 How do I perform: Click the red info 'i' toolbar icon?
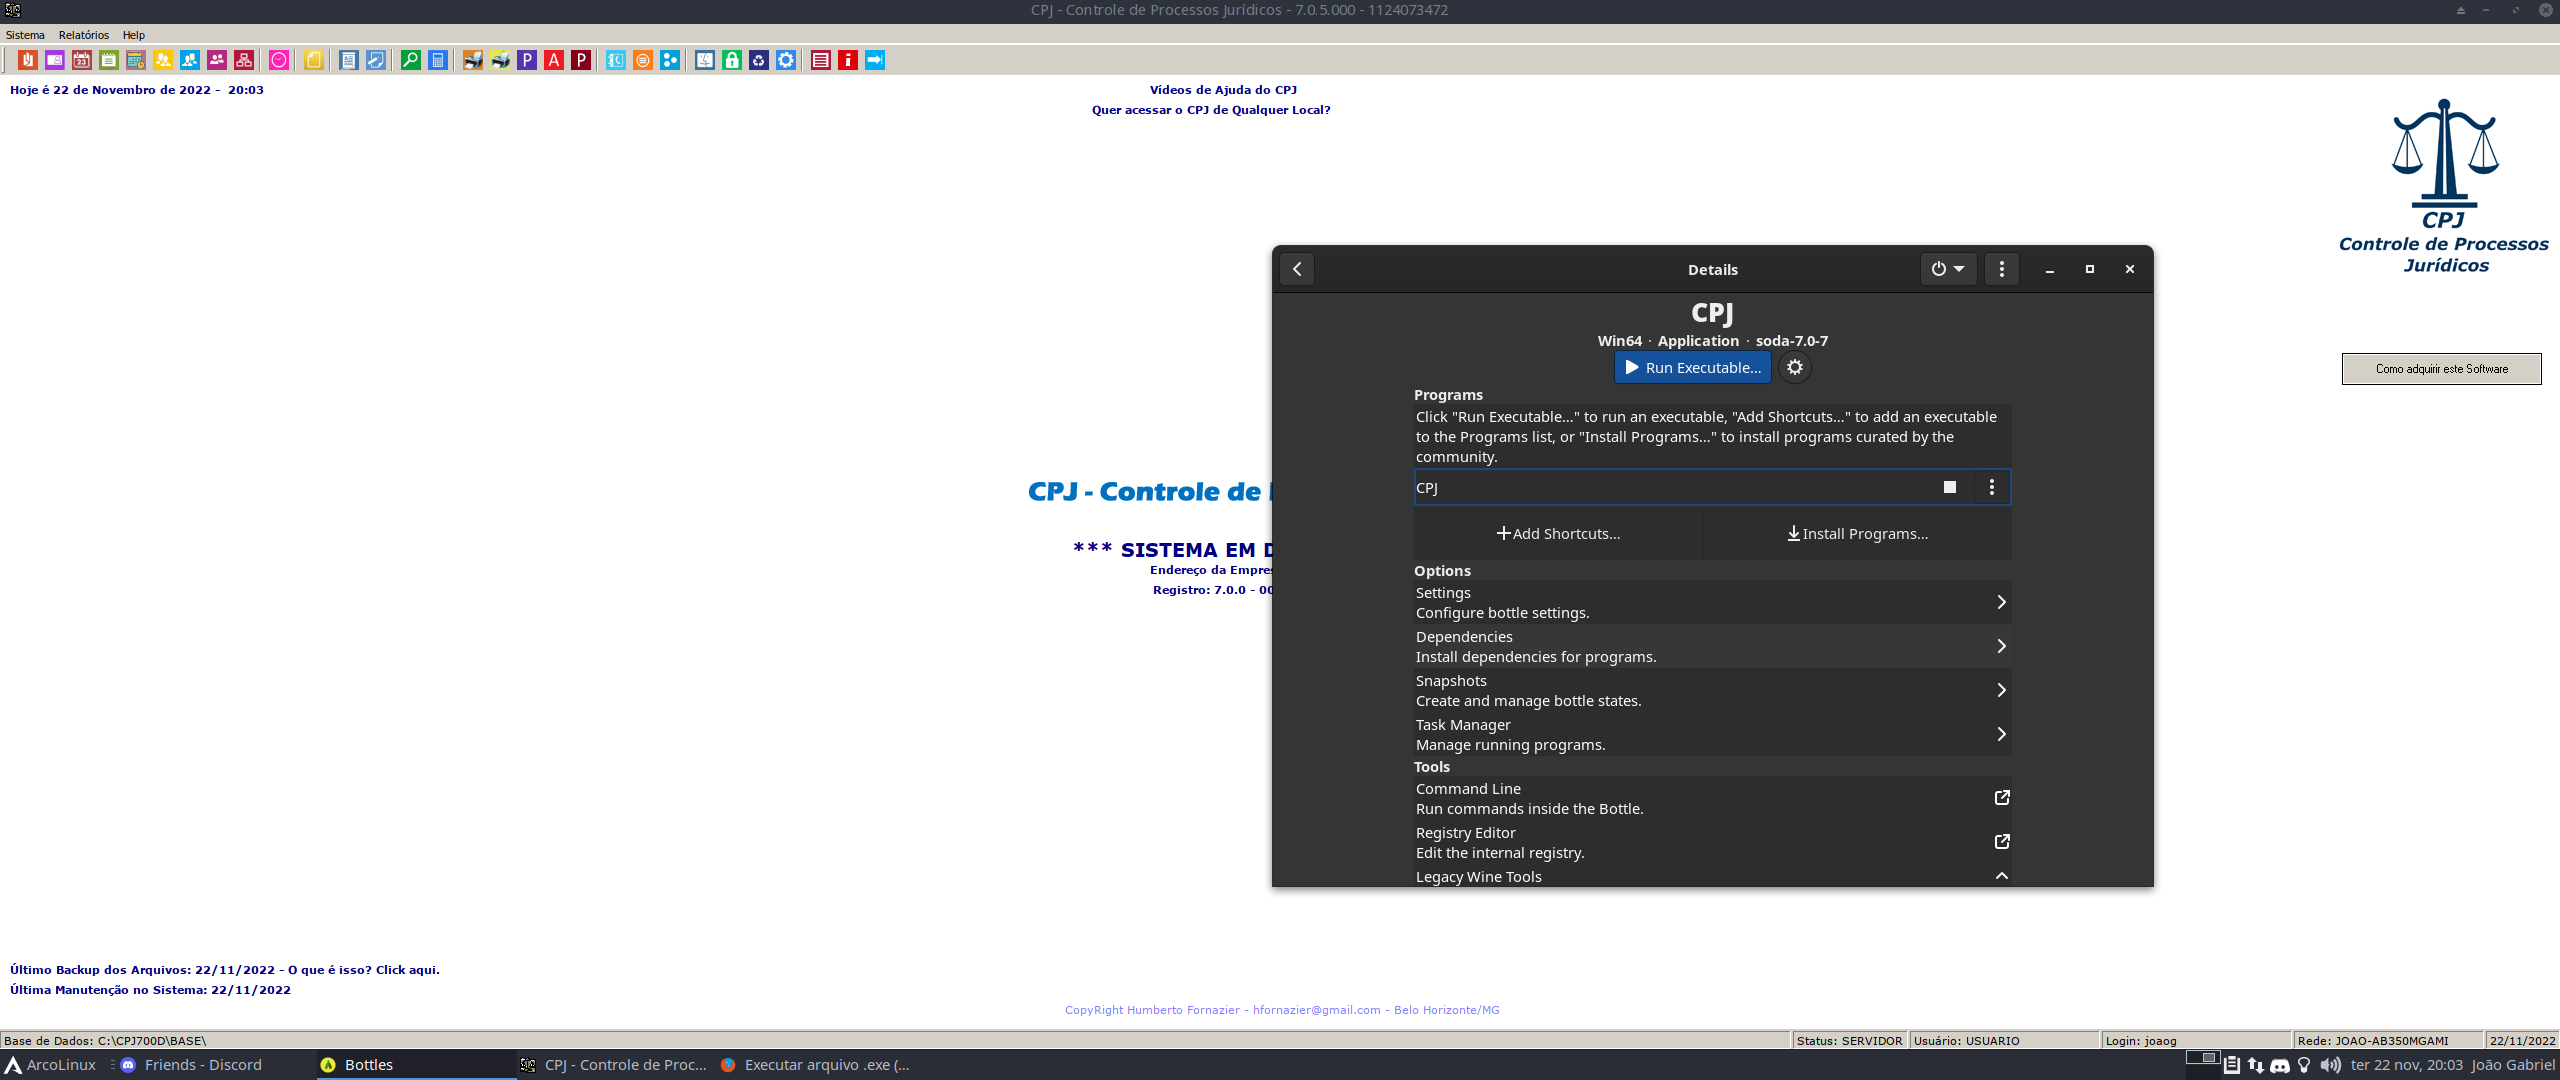pyautogui.click(x=848, y=60)
